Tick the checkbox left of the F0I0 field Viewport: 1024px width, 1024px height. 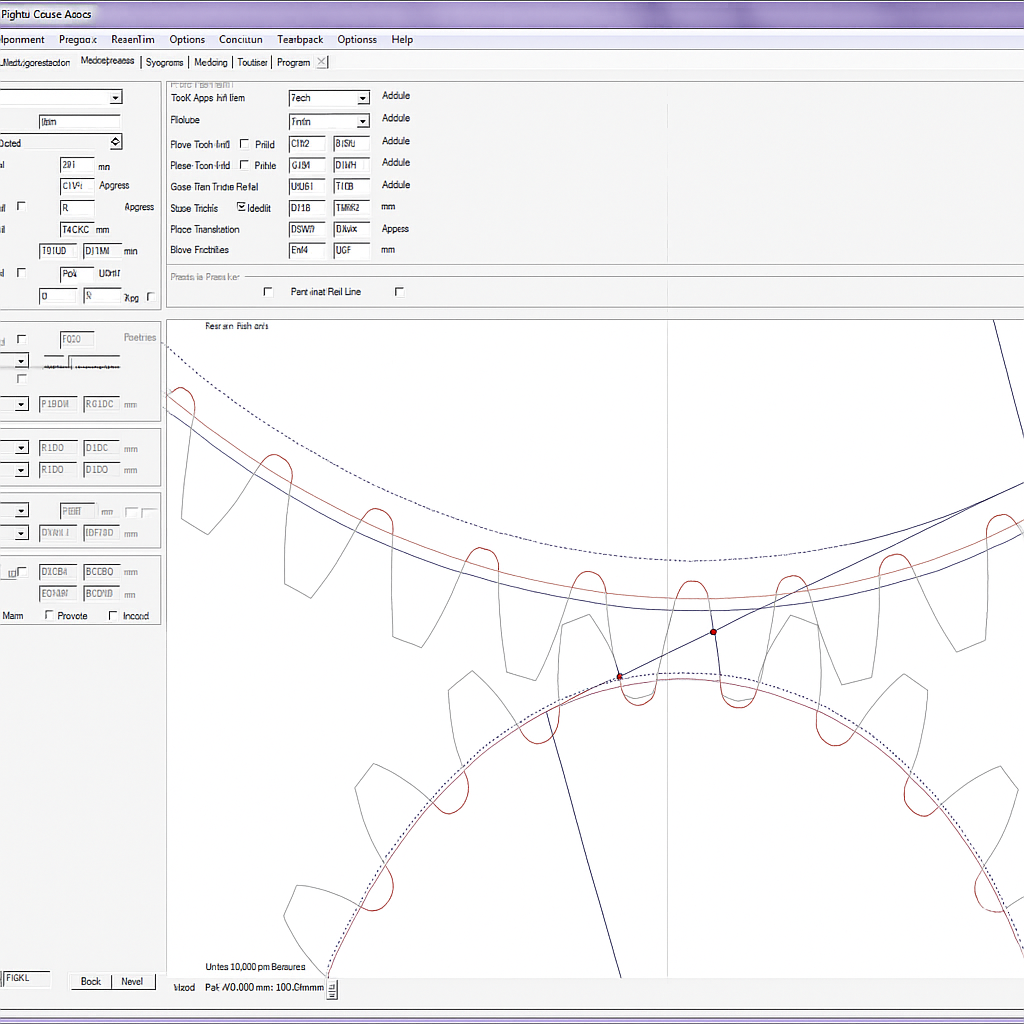(x=22, y=339)
